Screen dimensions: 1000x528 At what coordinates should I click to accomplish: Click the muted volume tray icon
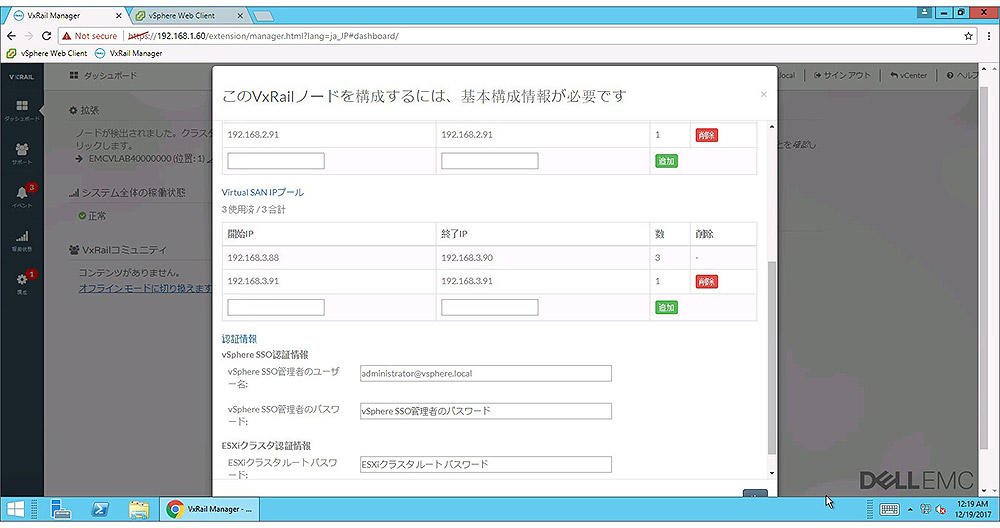point(941,510)
